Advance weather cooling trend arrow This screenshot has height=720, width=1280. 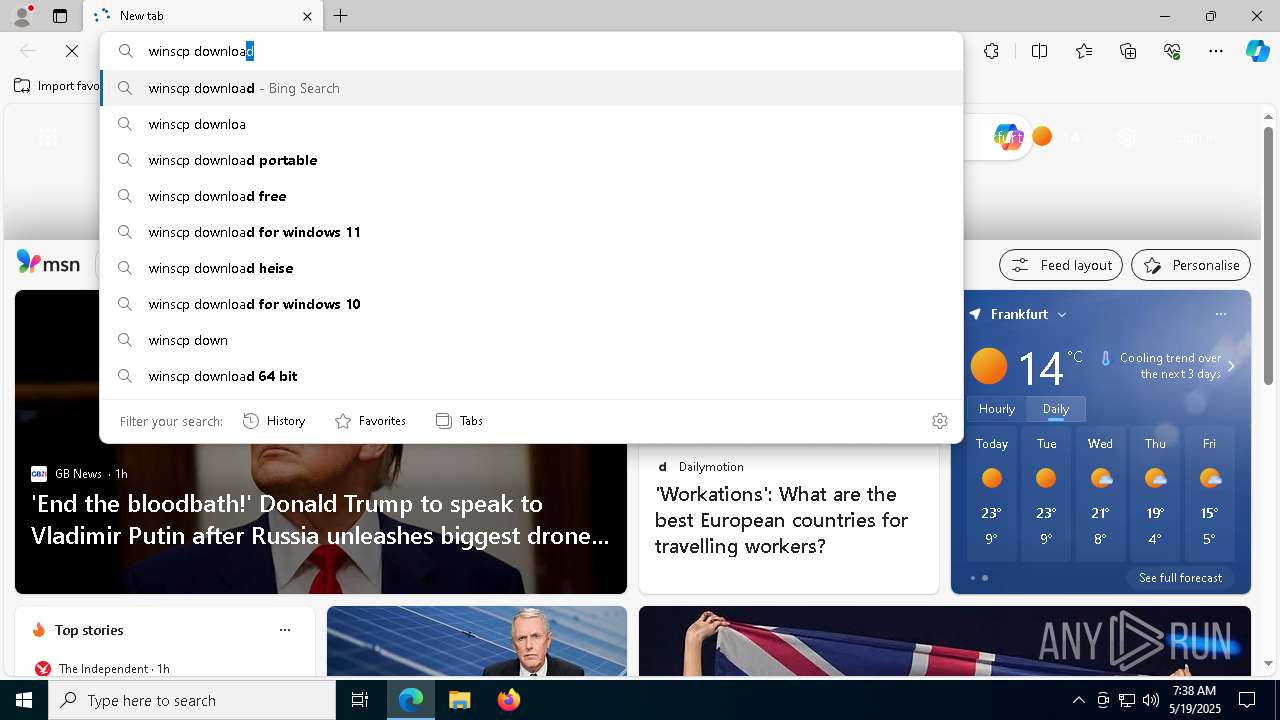tap(1231, 366)
